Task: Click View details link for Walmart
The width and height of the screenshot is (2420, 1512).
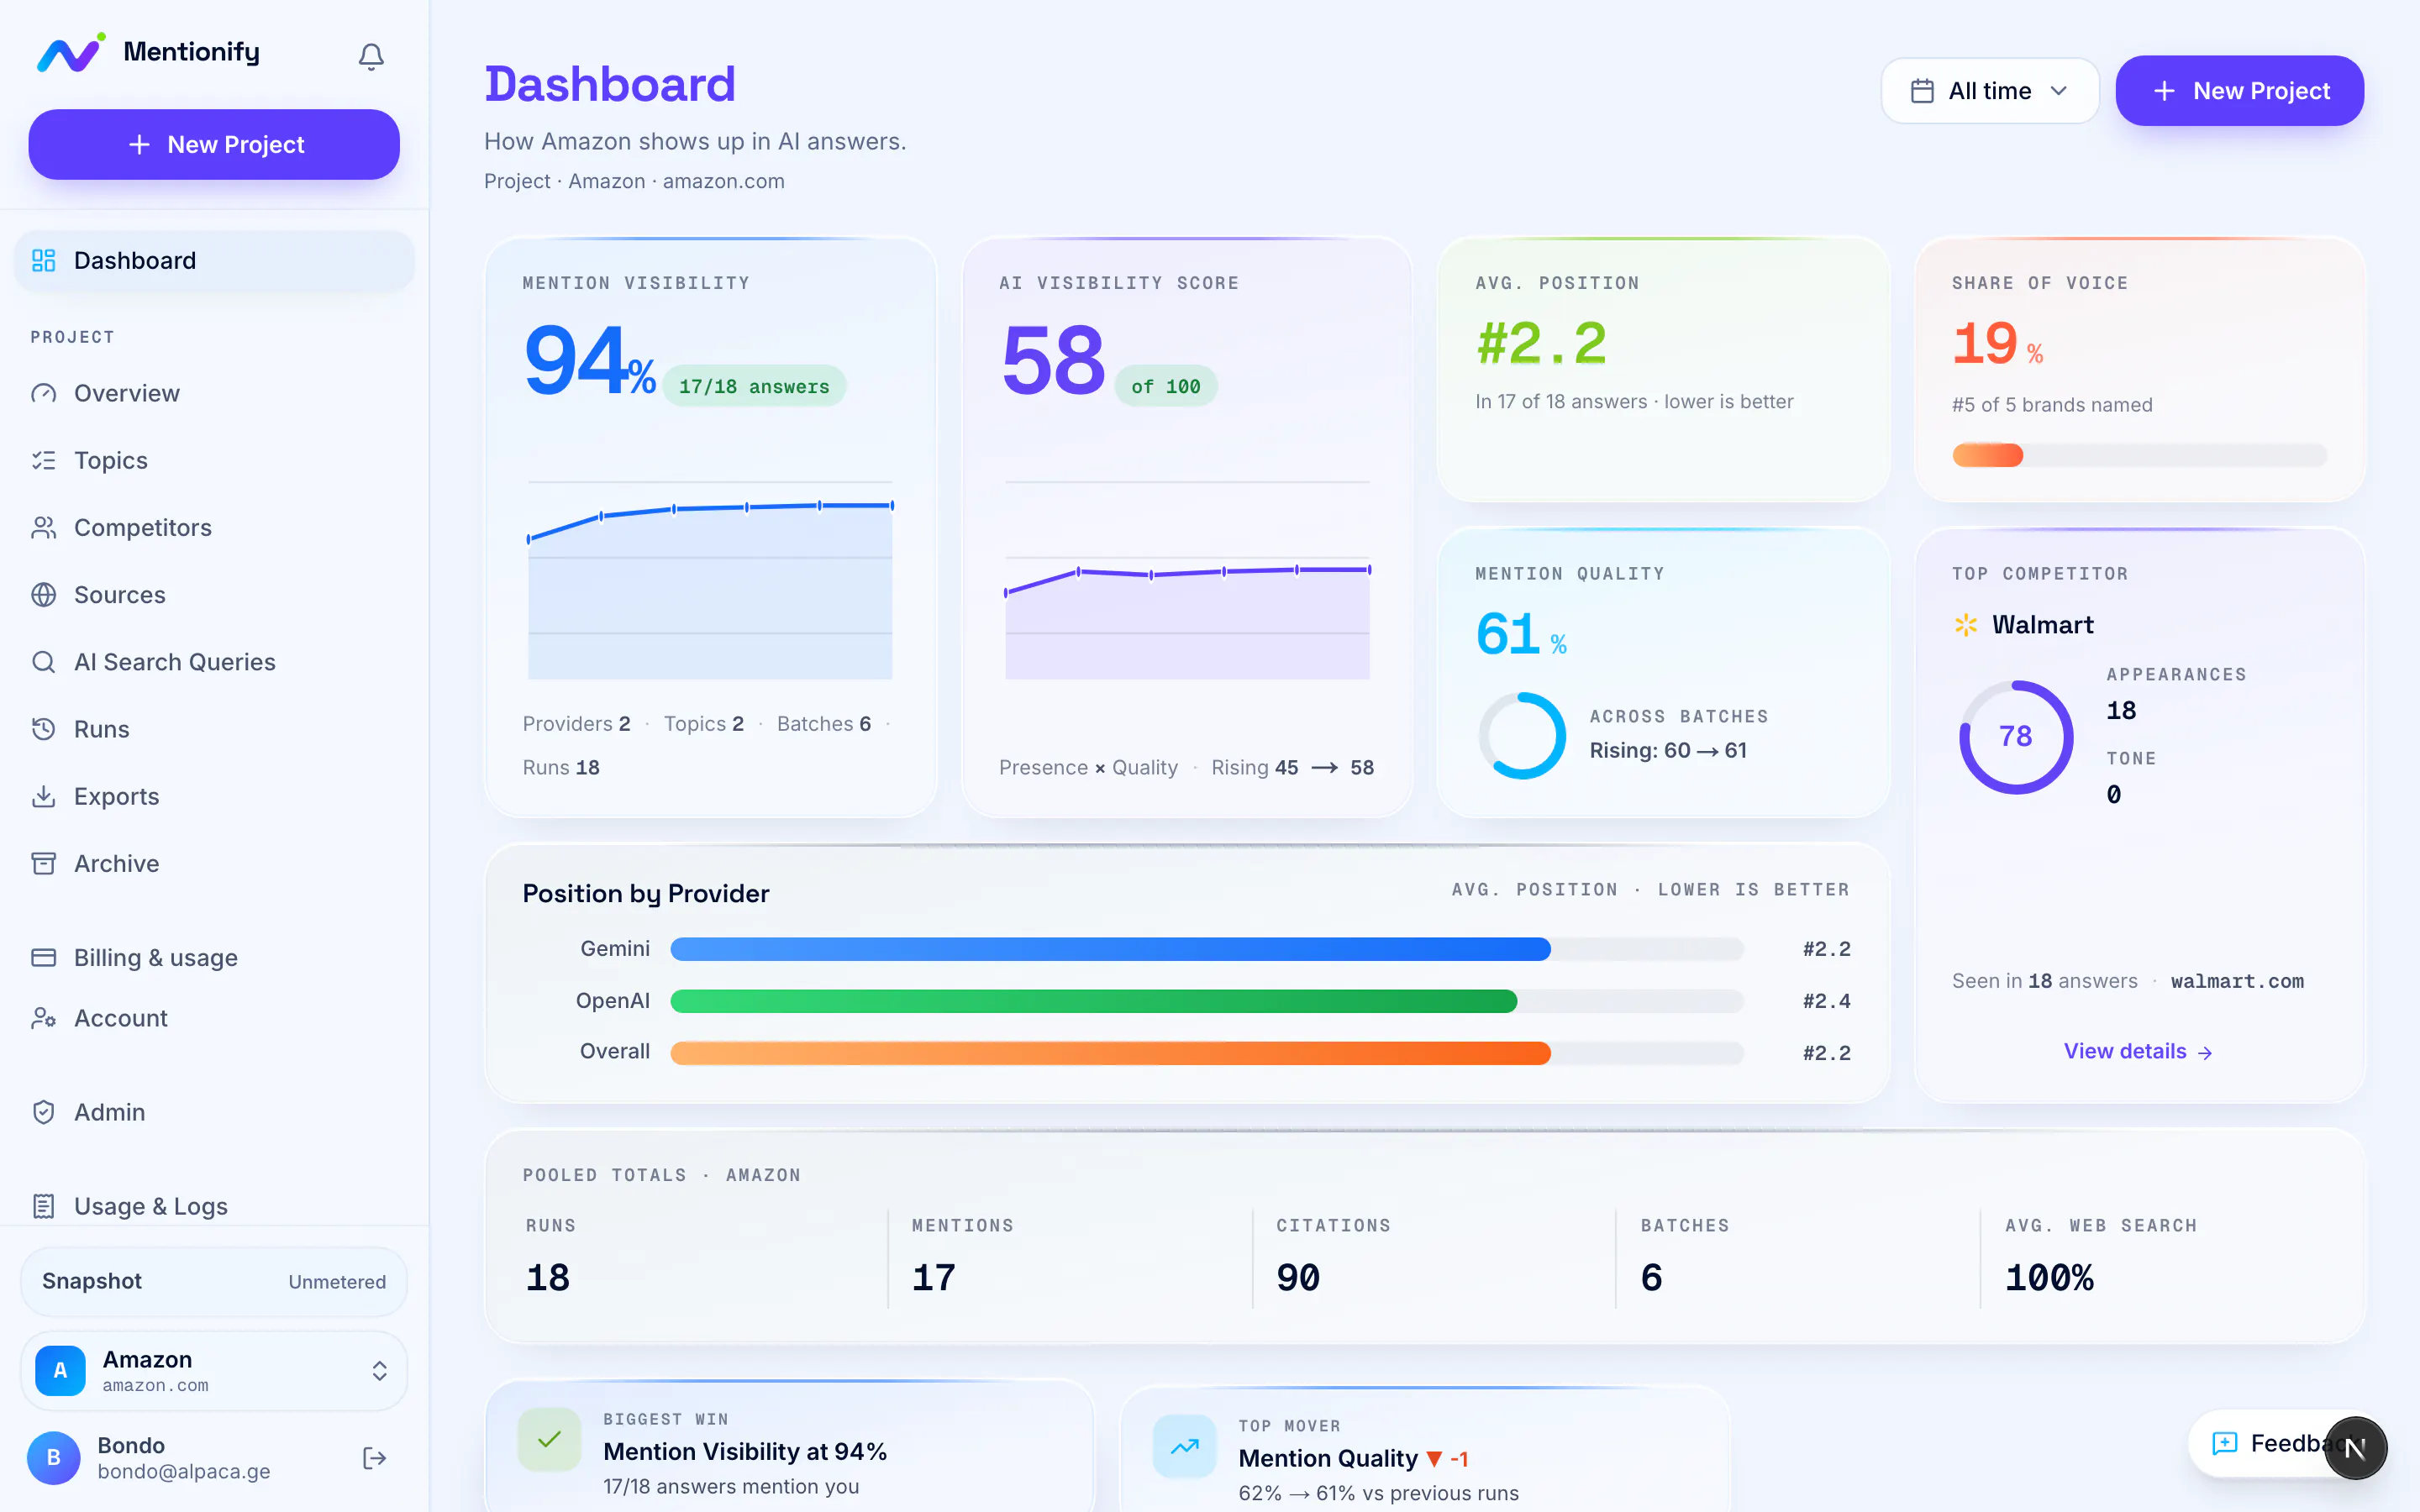Action: tap(2138, 1051)
